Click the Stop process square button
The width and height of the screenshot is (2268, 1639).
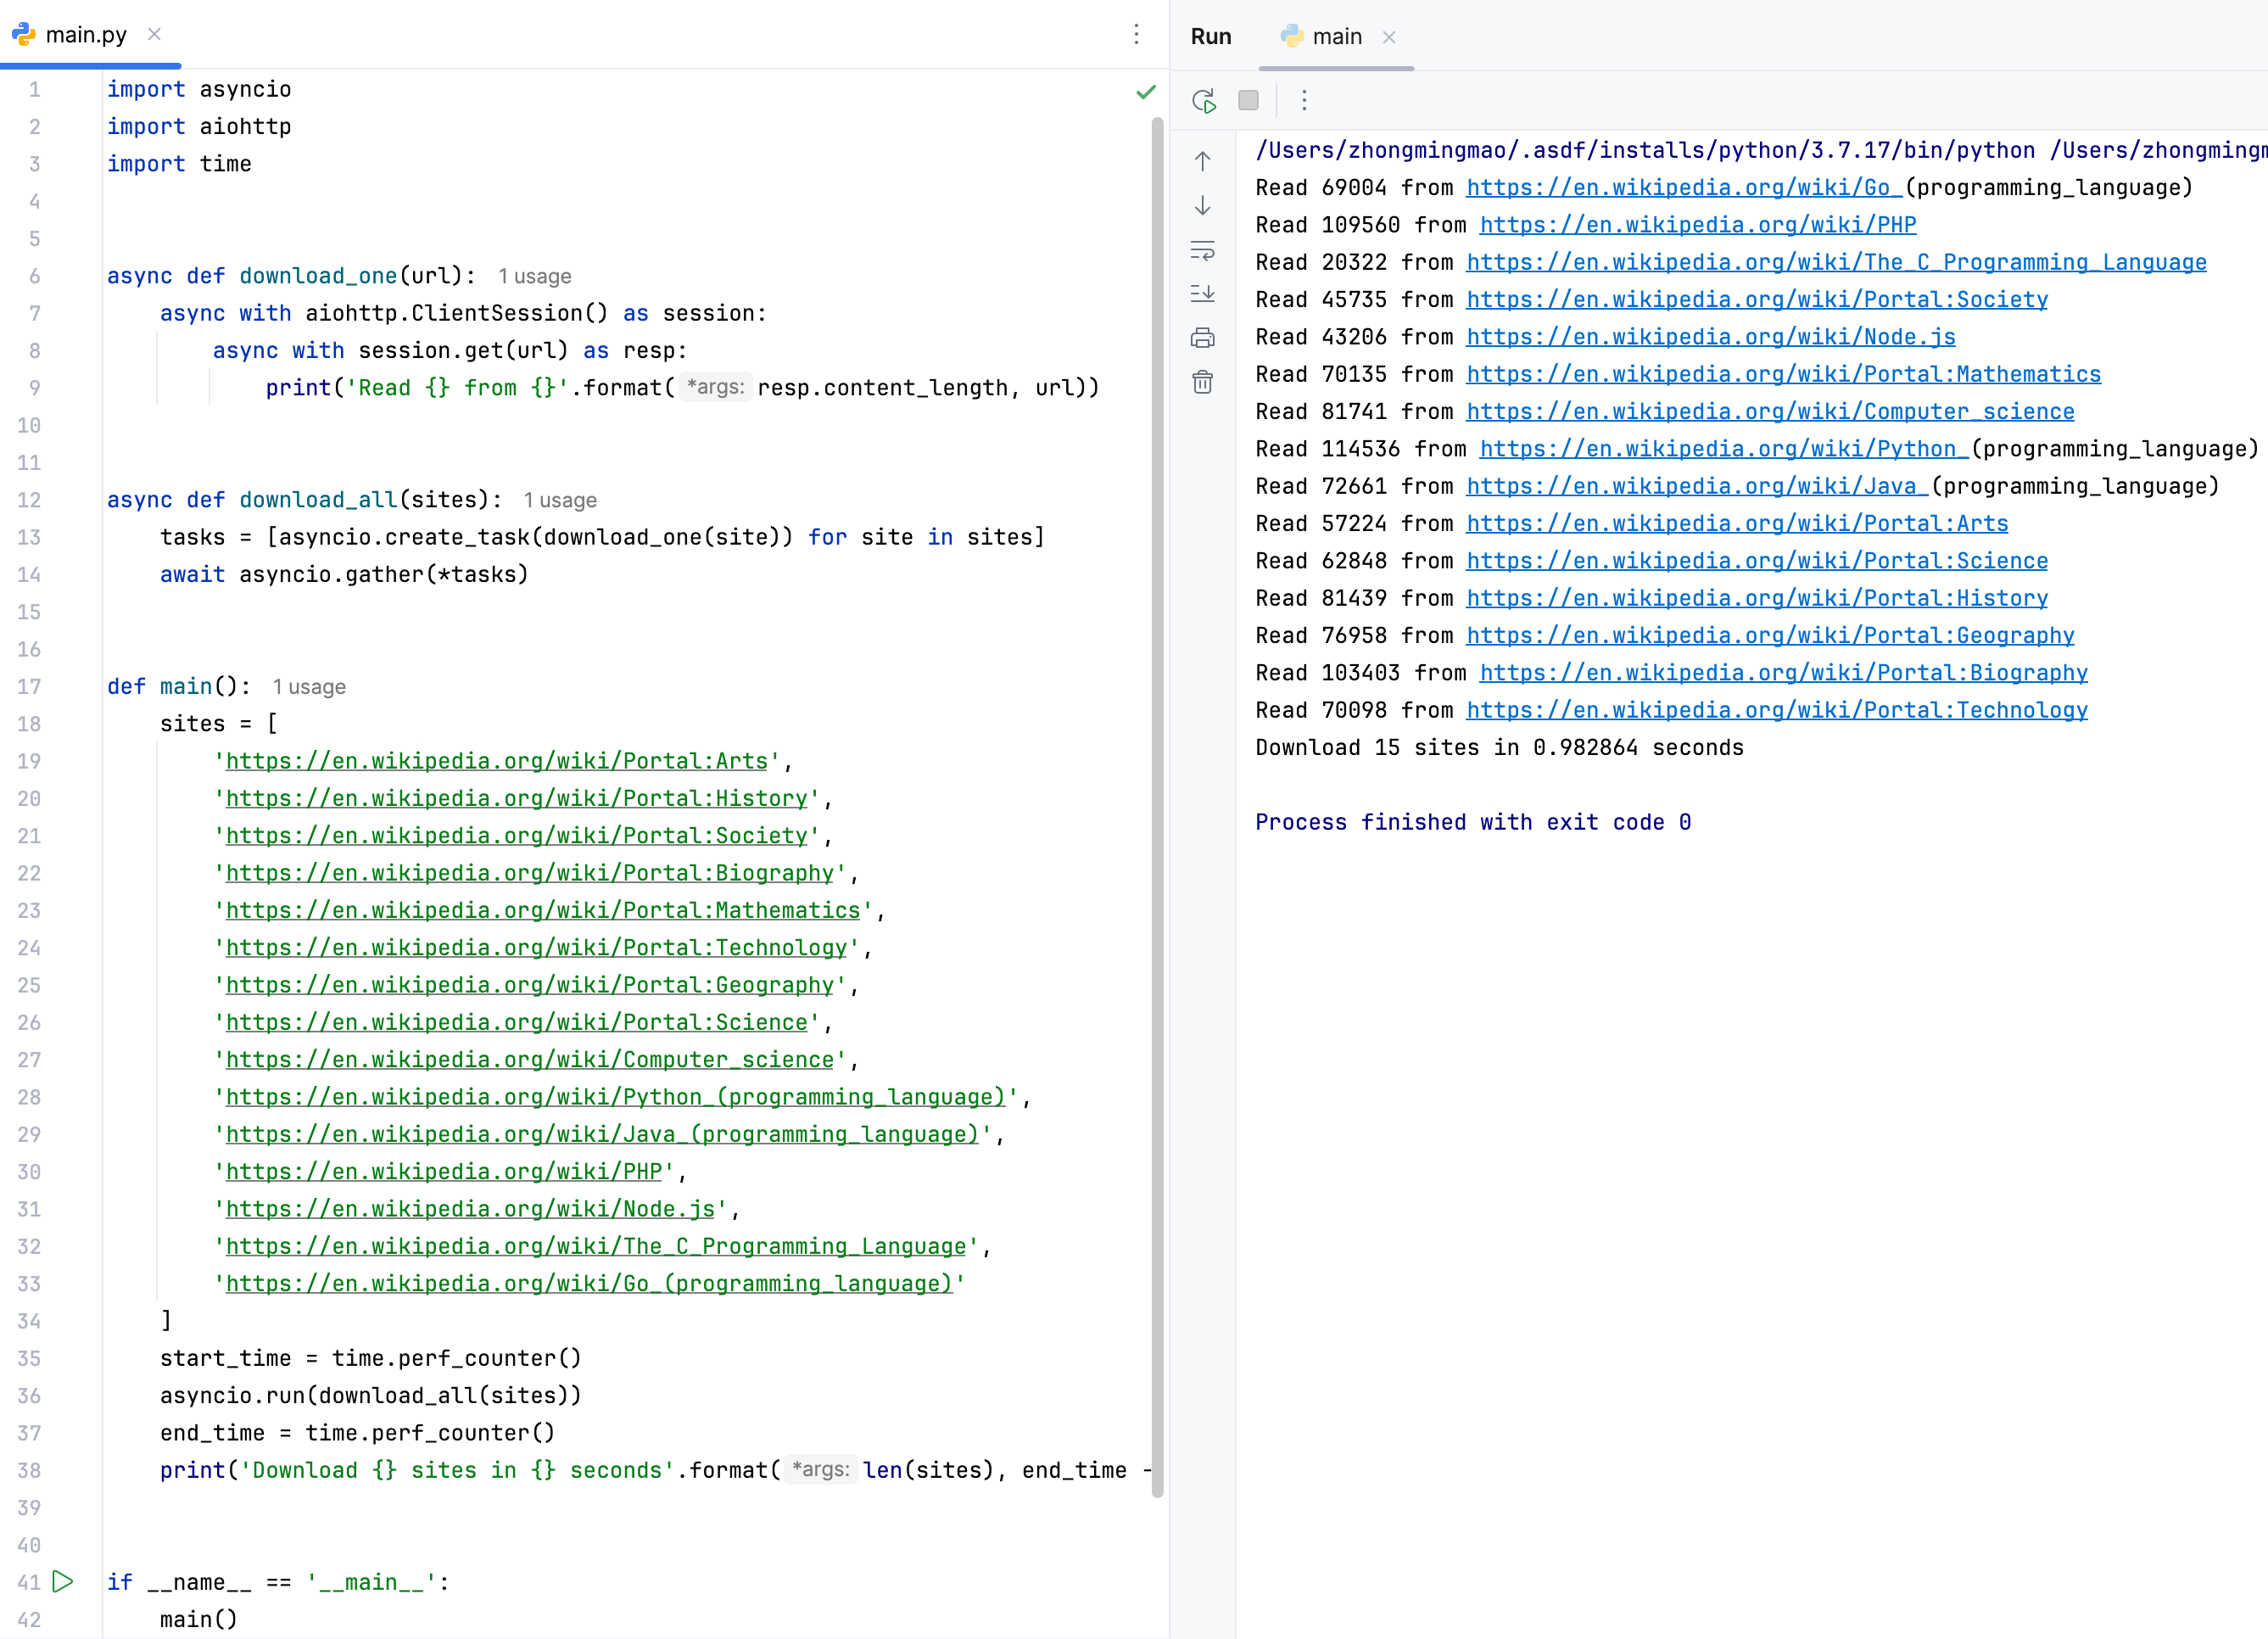click(1248, 100)
